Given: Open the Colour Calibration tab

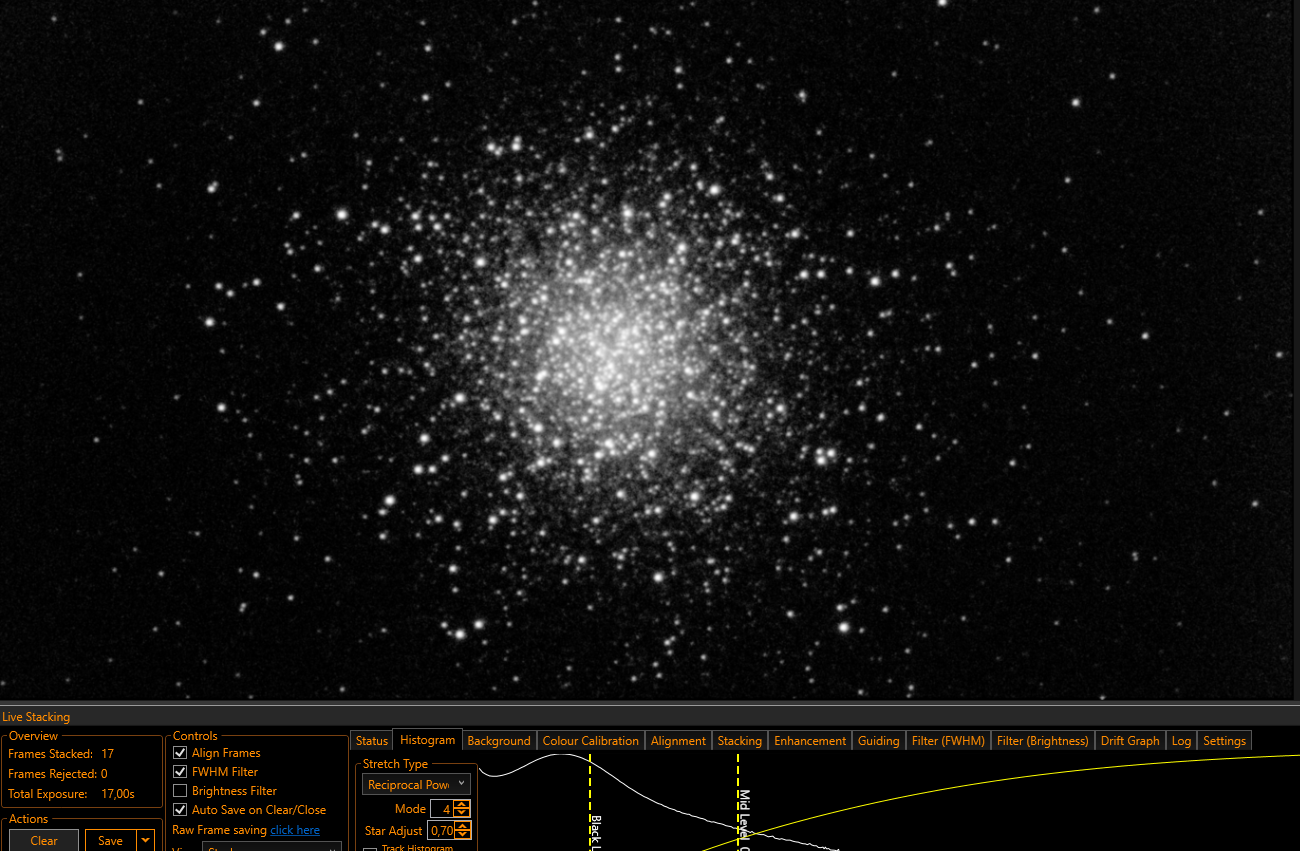Looking at the screenshot, I should (590, 741).
